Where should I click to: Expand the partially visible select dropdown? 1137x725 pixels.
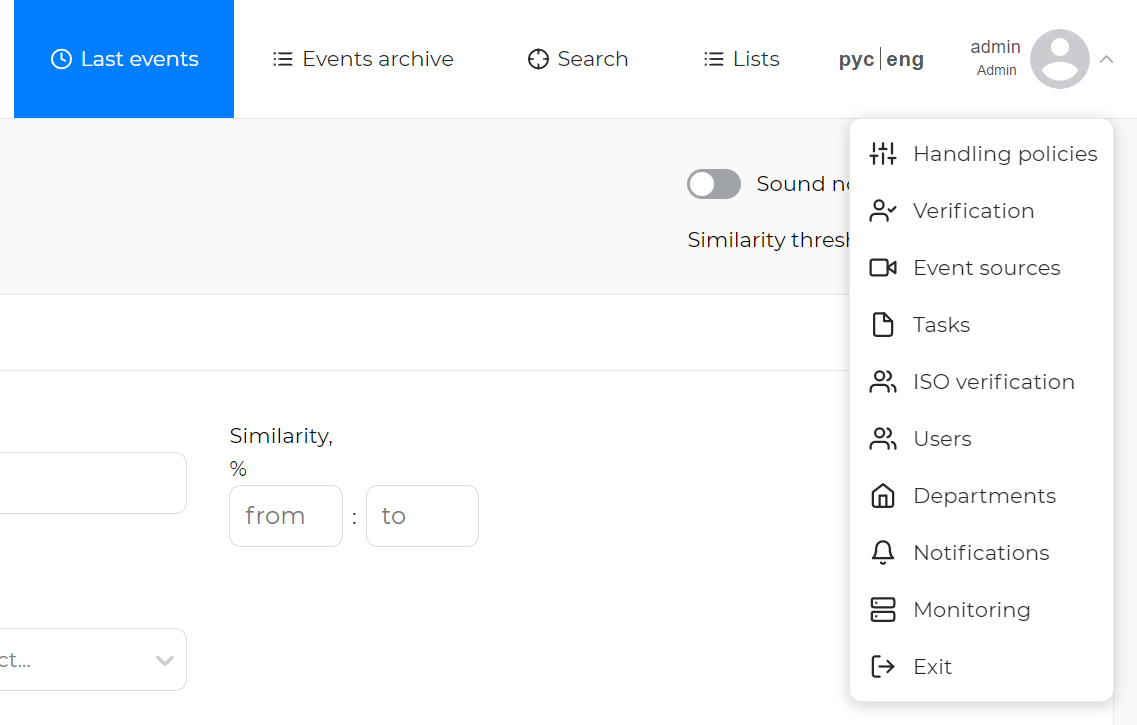(x=164, y=660)
